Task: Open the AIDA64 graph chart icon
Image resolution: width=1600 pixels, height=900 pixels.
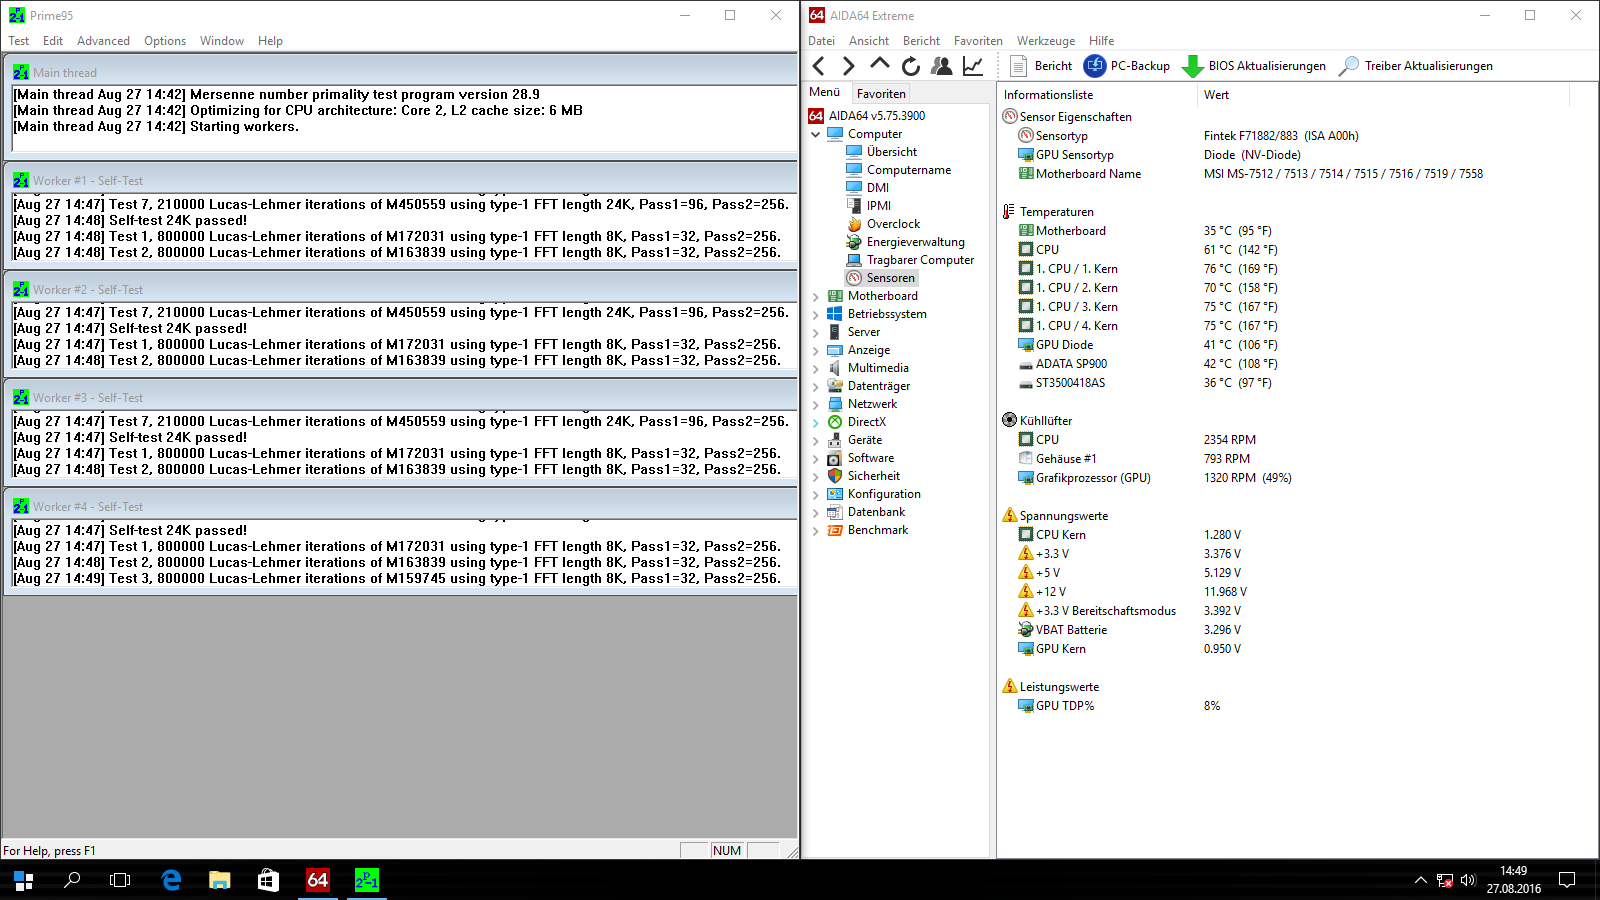Action: click(973, 66)
